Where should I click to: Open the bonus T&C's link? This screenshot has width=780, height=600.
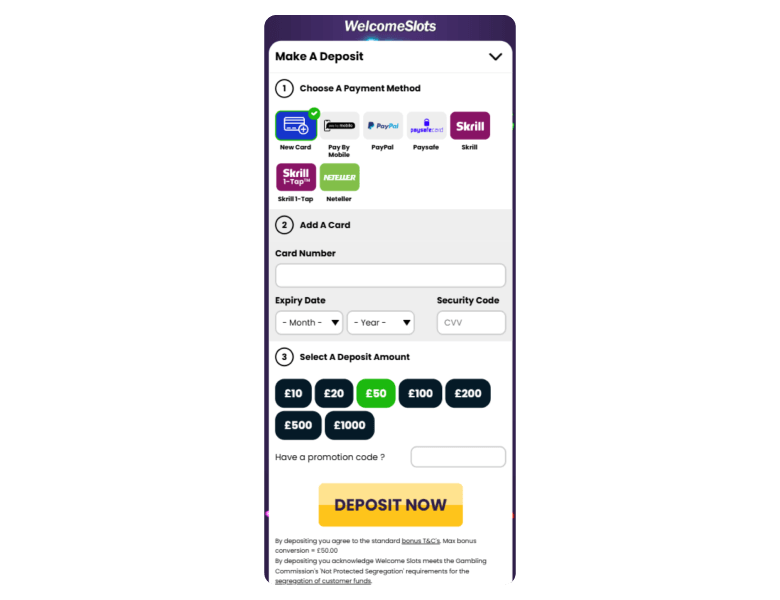421,541
